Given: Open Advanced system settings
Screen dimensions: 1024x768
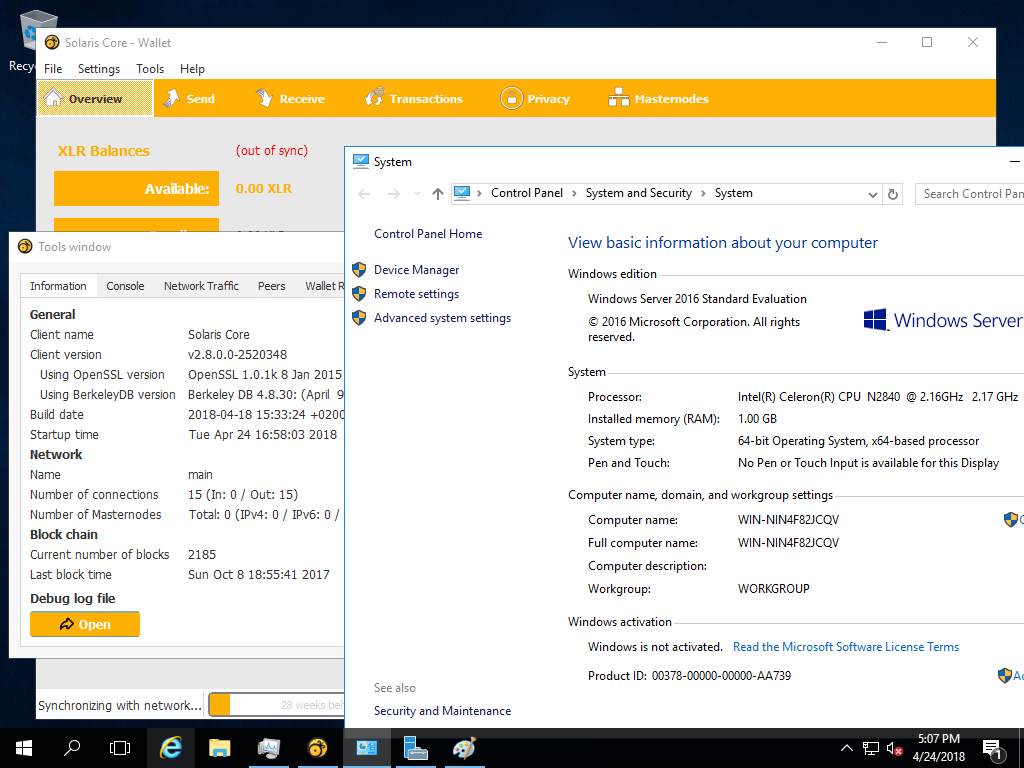Looking at the screenshot, I should pyautogui.click(x=442, y=318).
